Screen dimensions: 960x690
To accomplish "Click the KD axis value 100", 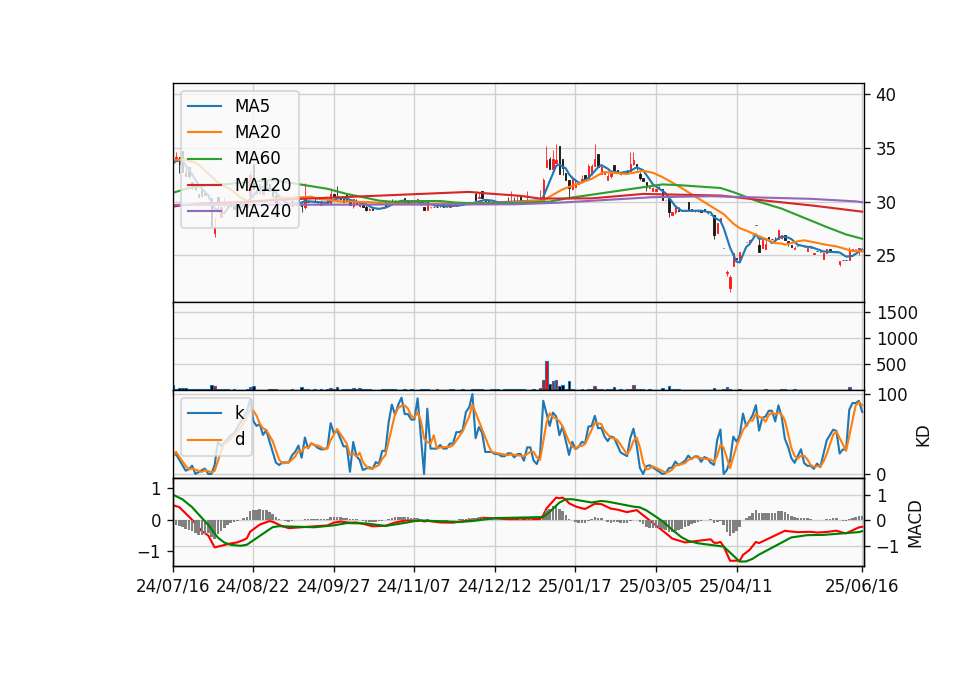I will pos(891,395).
